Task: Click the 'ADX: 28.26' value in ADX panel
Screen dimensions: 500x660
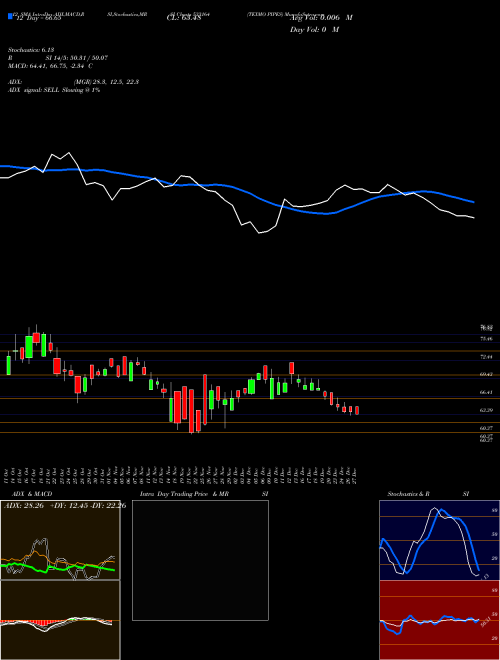Action: click(24, 505)
